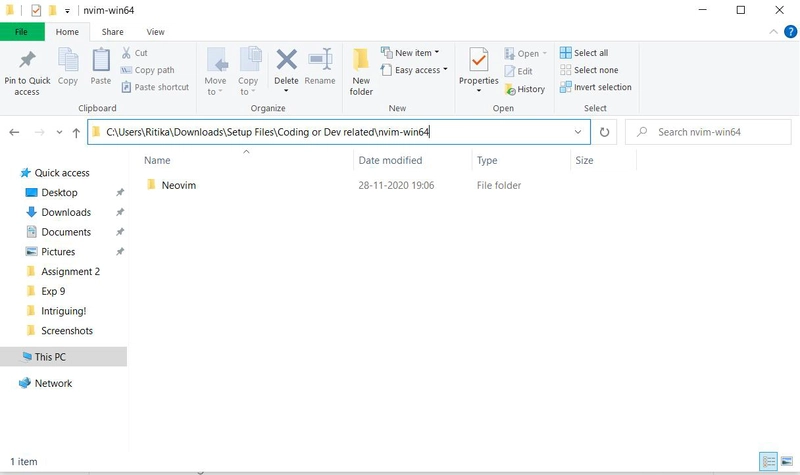Click the Delete red X icon
800x475 pixels.
286,60
